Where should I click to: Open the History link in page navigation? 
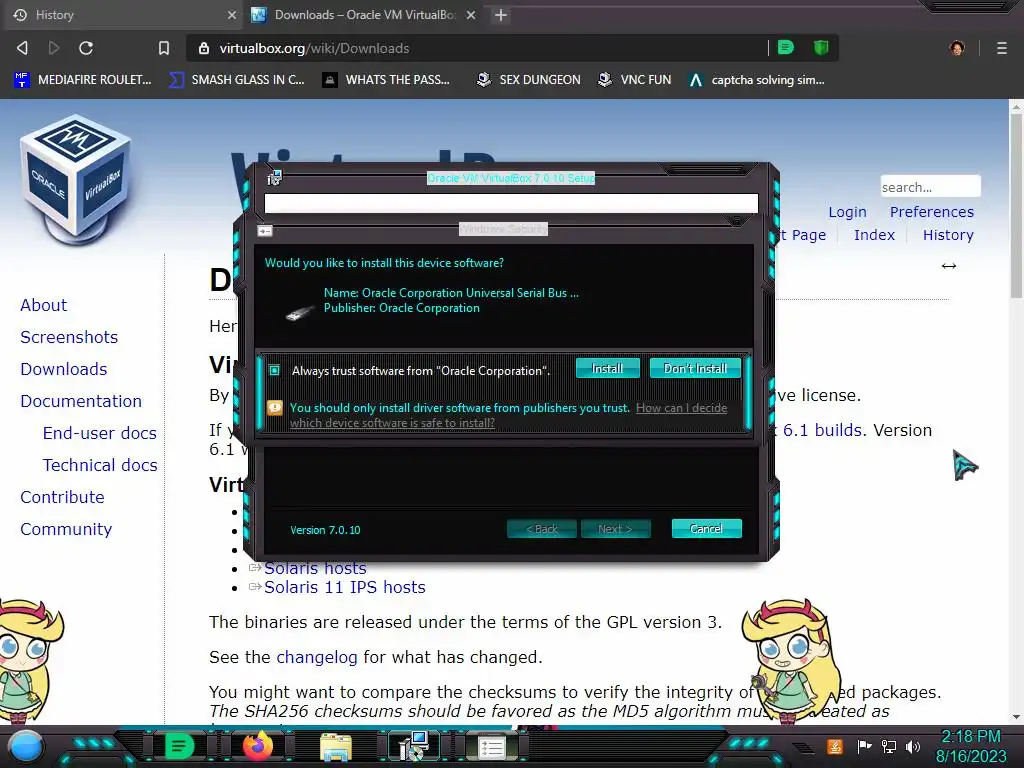tap(948, 235)
